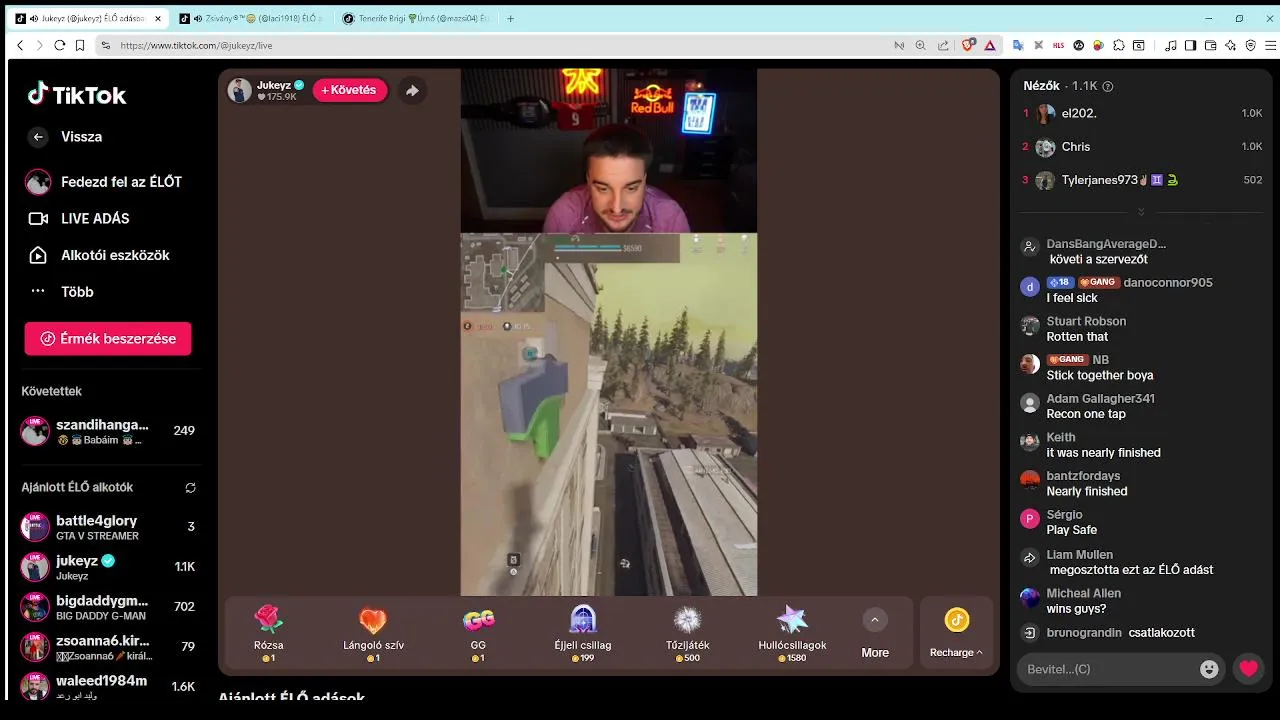Switch to Zsivány browser tab
The height and width of the screenshot is (720, 1280).
click(251, 18)
